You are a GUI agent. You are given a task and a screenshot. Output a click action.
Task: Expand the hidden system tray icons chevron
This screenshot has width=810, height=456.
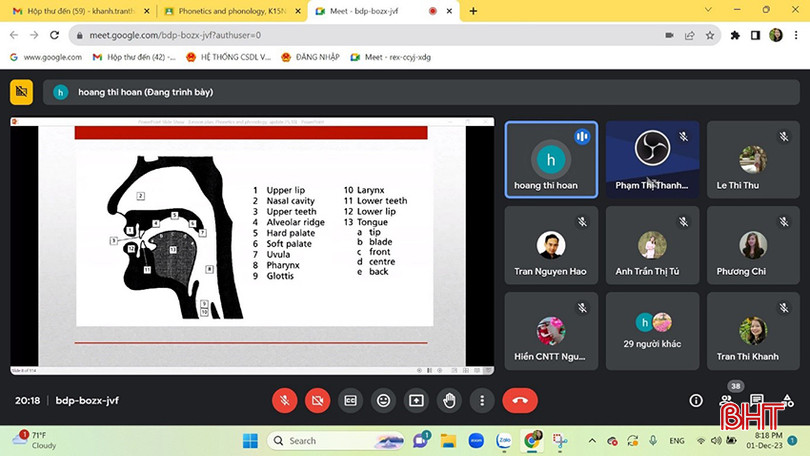point(592,441)
